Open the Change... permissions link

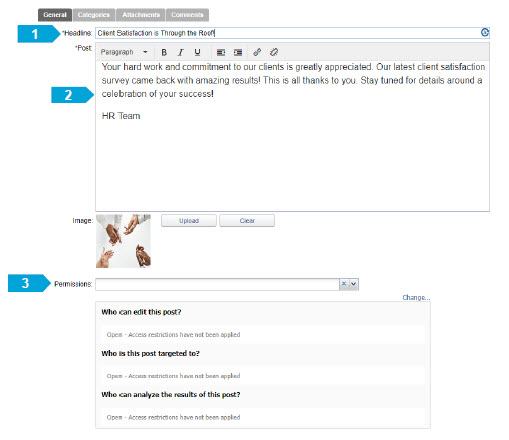pyautogui.click(x=416, y=297)
